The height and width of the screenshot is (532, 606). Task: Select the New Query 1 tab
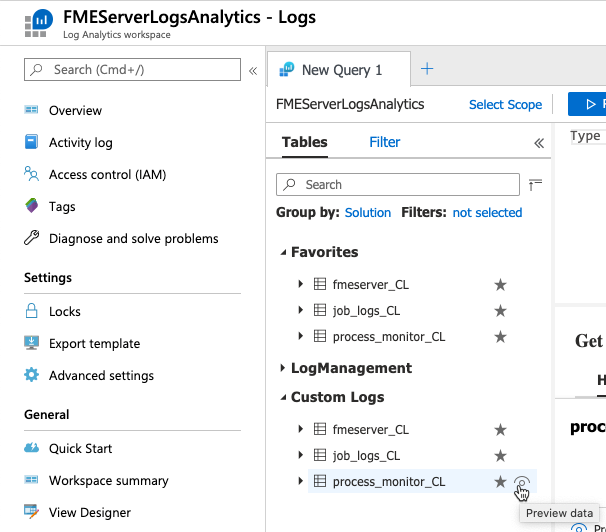(339, 70)
